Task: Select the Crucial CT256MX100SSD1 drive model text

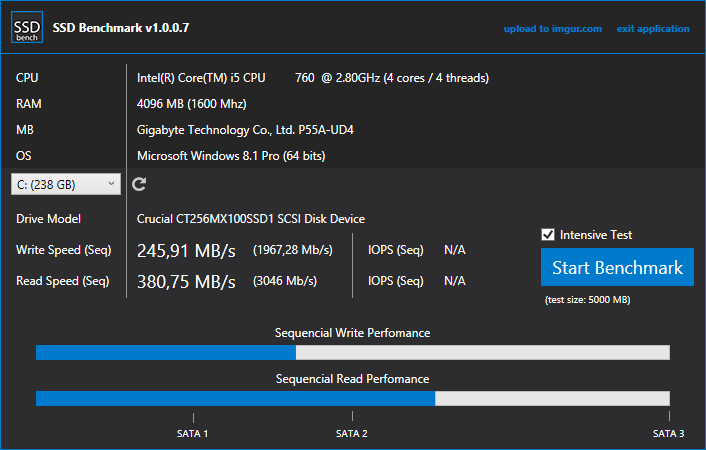Action: click(x=251, y=219)
